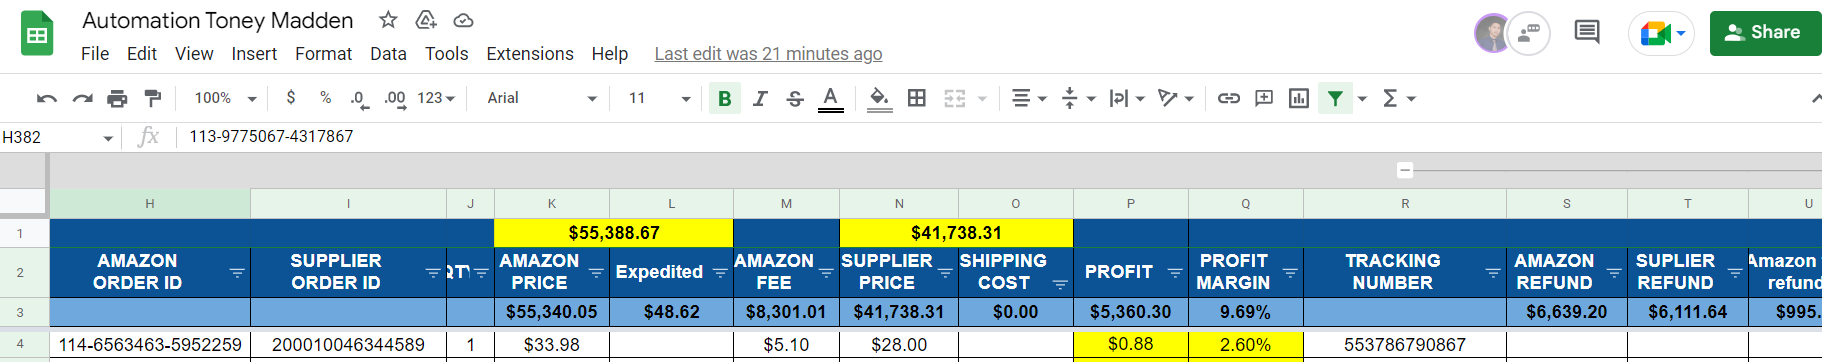Open comment history
The height and width of the screenshot is (362, 1822).
[x=1587, y=33]
